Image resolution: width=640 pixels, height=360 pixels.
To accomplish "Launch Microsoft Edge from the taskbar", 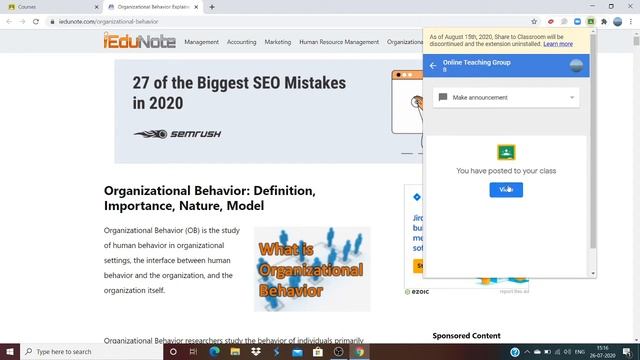I will pyautogui.click(x=214, y=351).
